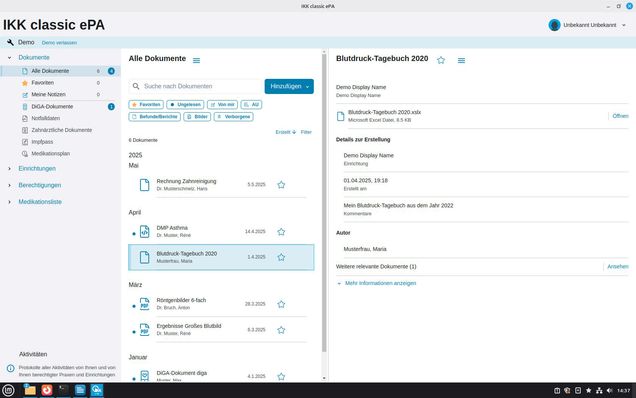Viewport: 636px width, 398px height.
Task: Open Alle Dokumente in the sidebar
Action: click(60, 71)
